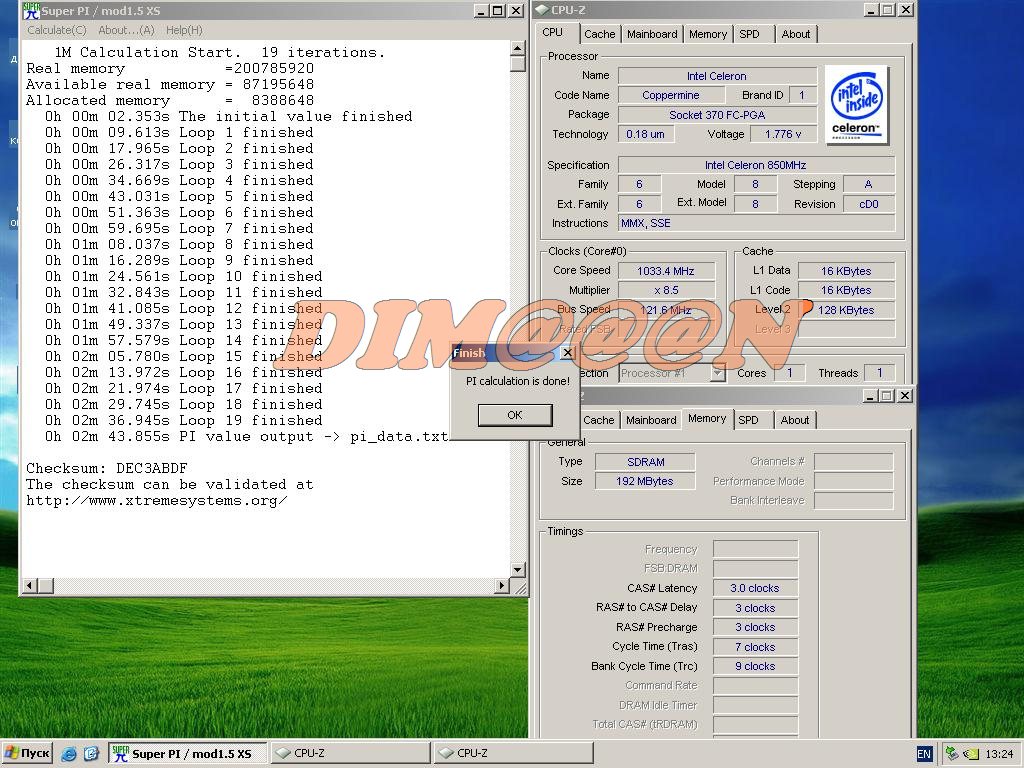Click the 13:24 system clock
This screenshot has width=1024, height=768.
click(999, 754)
